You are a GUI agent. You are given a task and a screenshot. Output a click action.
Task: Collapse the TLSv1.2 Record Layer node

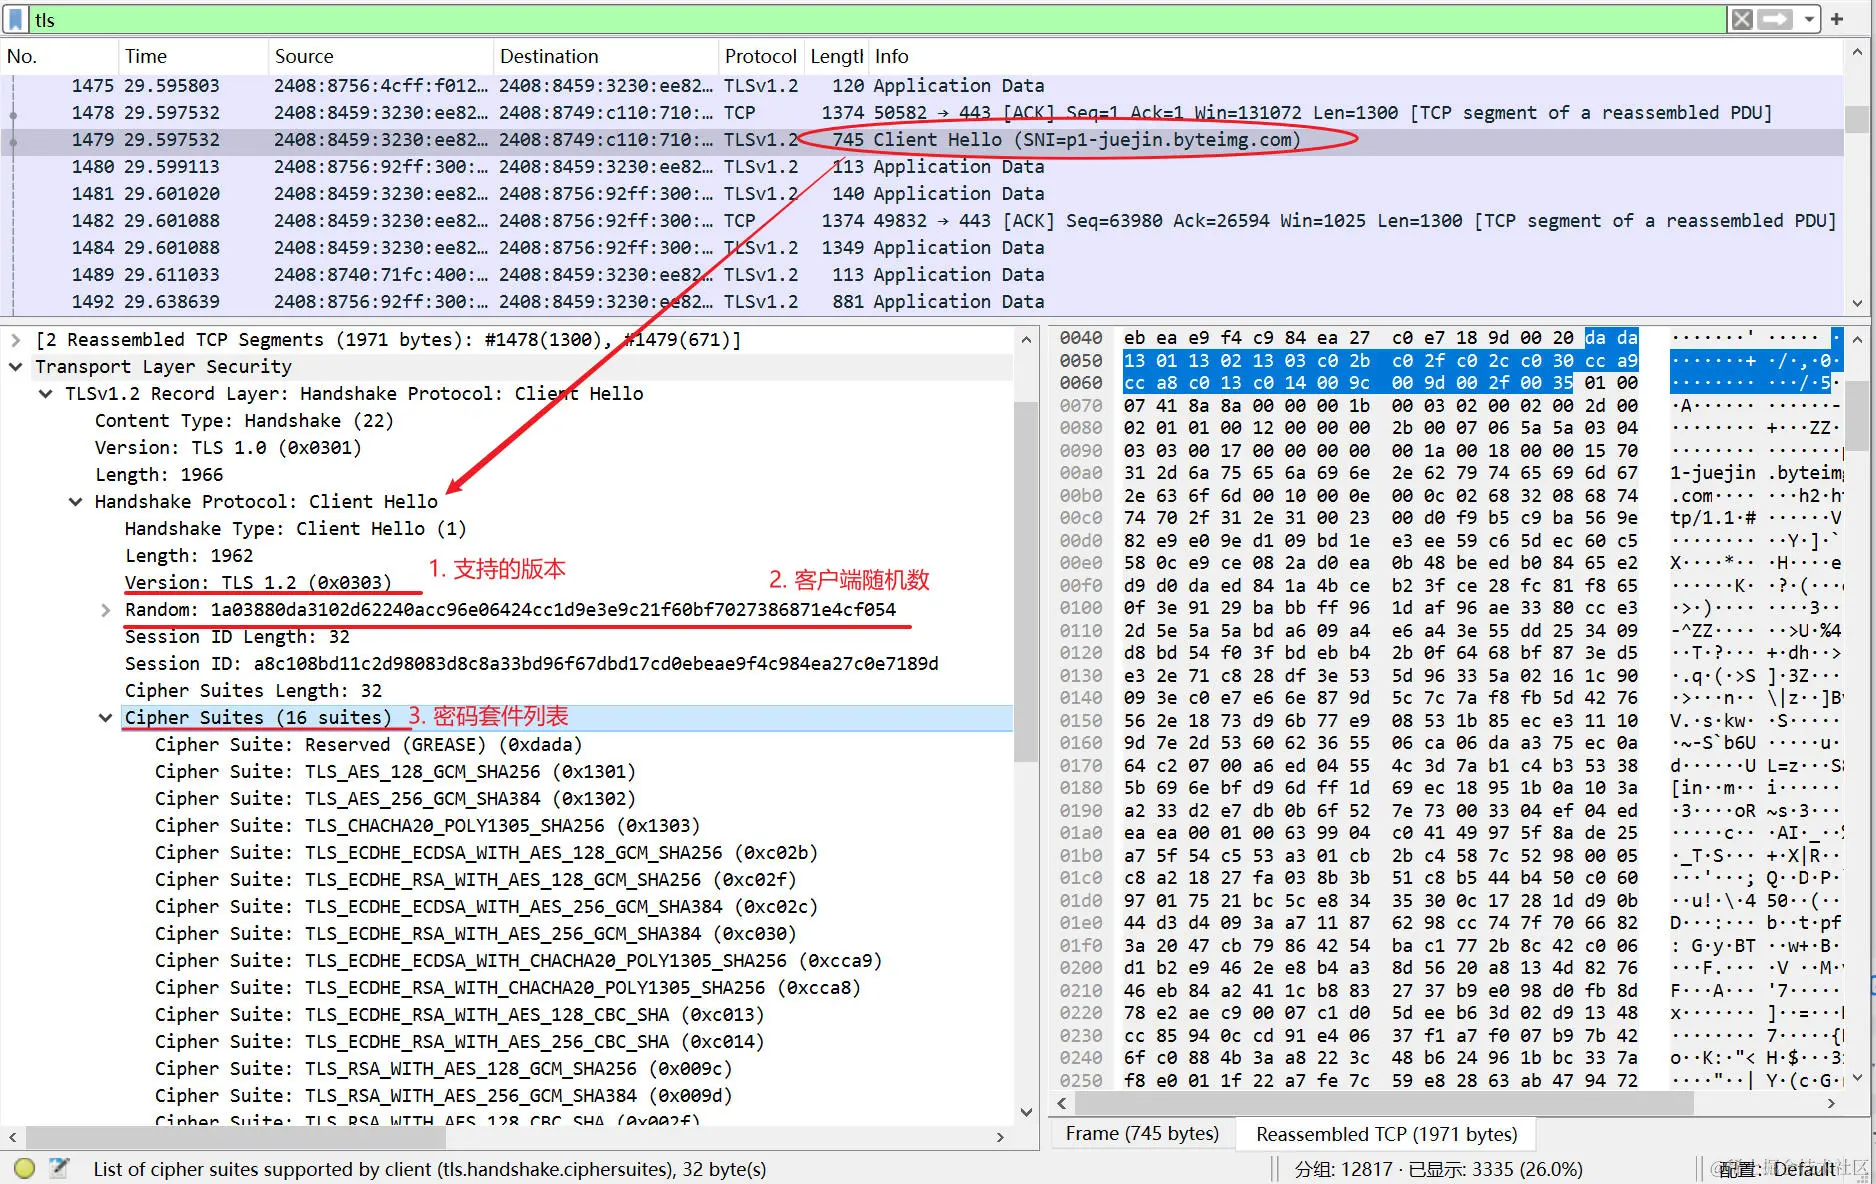pyautogui.click(x=45, y=394)
